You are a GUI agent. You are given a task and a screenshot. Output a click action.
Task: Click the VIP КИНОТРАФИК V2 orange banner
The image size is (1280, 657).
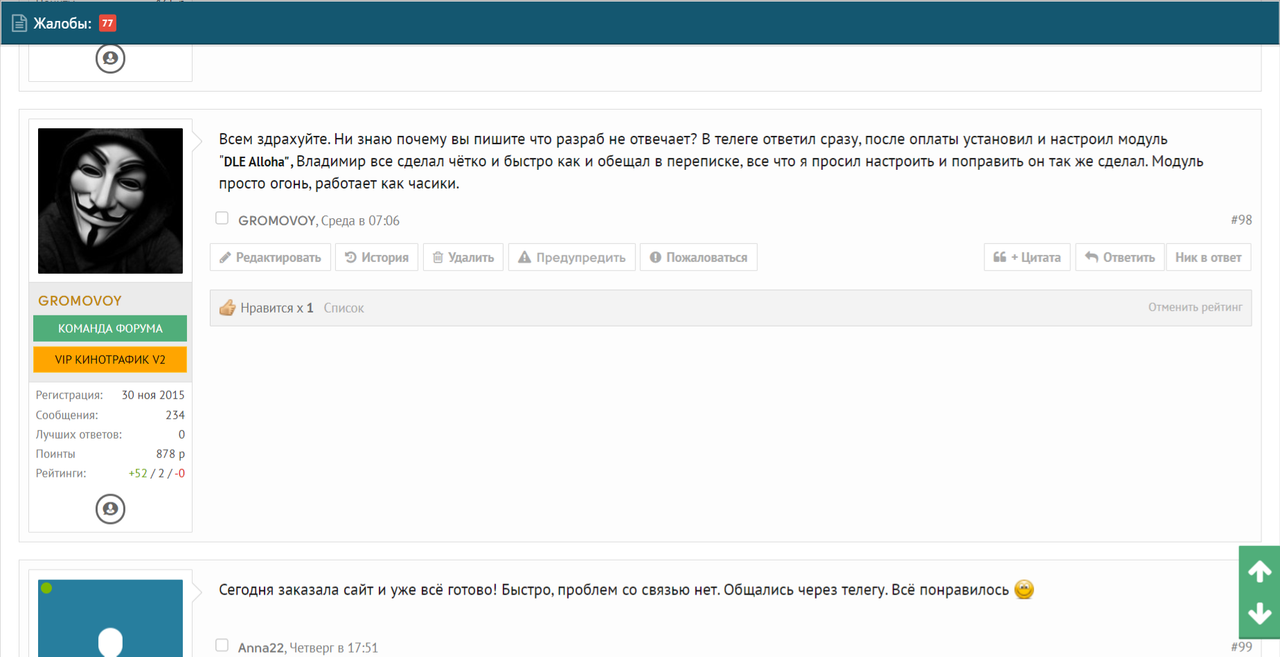coord(110,359)
